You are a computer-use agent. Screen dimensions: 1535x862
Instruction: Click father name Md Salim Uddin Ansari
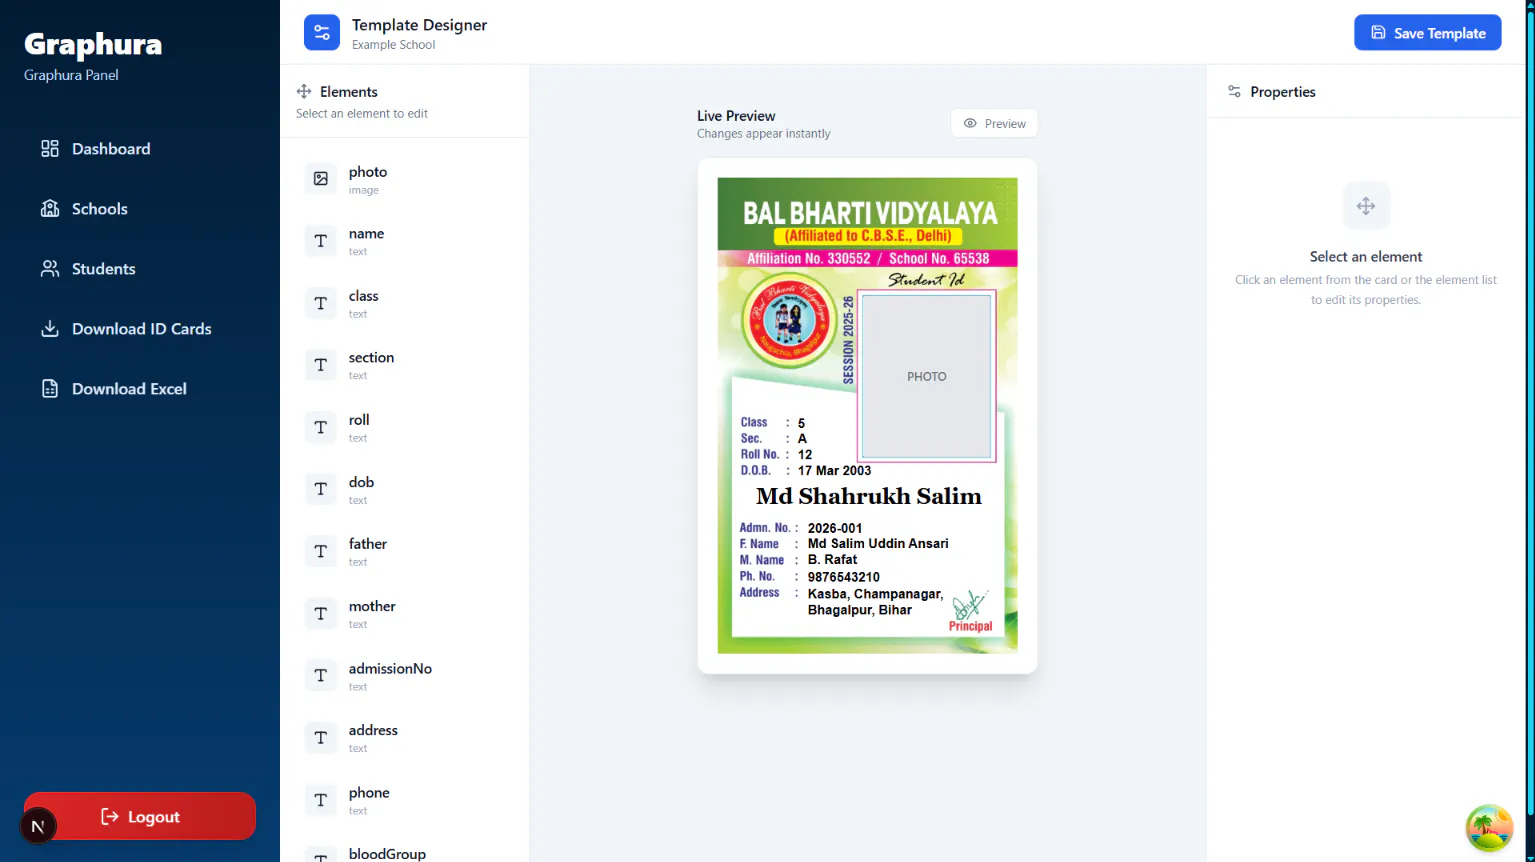878,543
